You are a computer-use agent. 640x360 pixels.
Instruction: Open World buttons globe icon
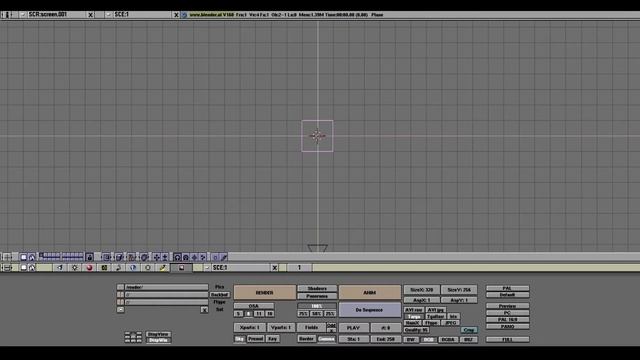tap(133, 268)
